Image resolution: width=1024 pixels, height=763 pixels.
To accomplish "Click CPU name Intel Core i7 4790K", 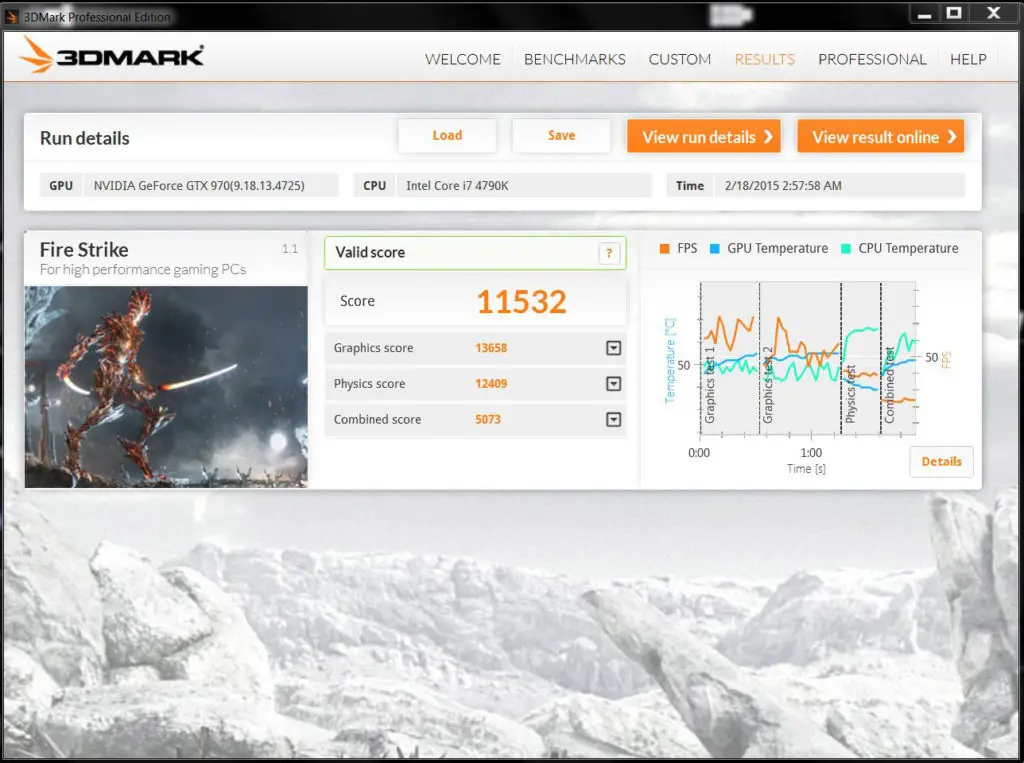I will [457, 186].
